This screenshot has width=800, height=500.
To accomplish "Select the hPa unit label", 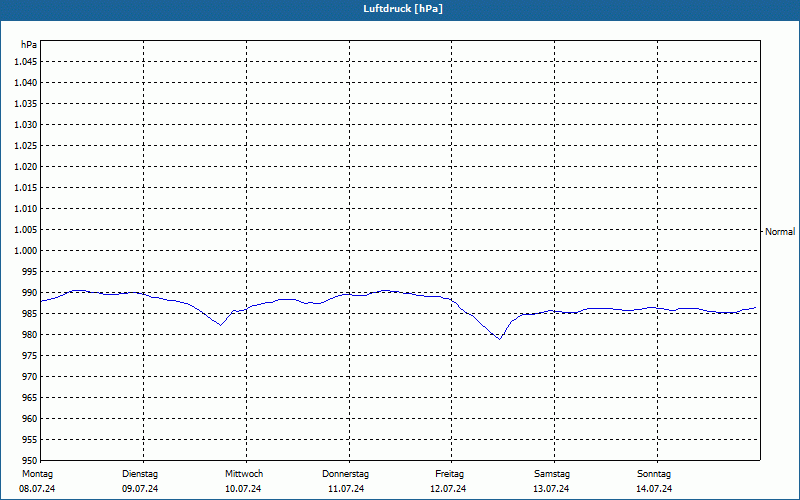I will click(29, 45).
